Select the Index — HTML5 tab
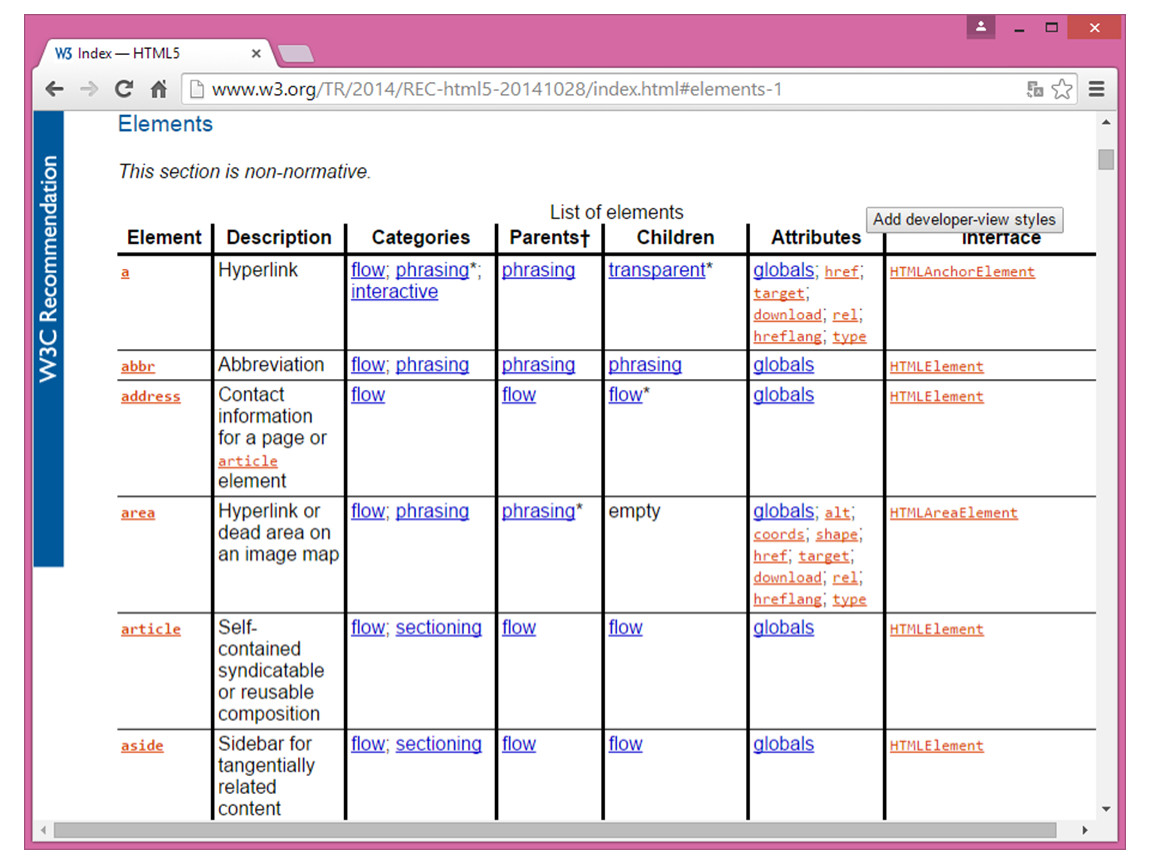 [154, 54]
